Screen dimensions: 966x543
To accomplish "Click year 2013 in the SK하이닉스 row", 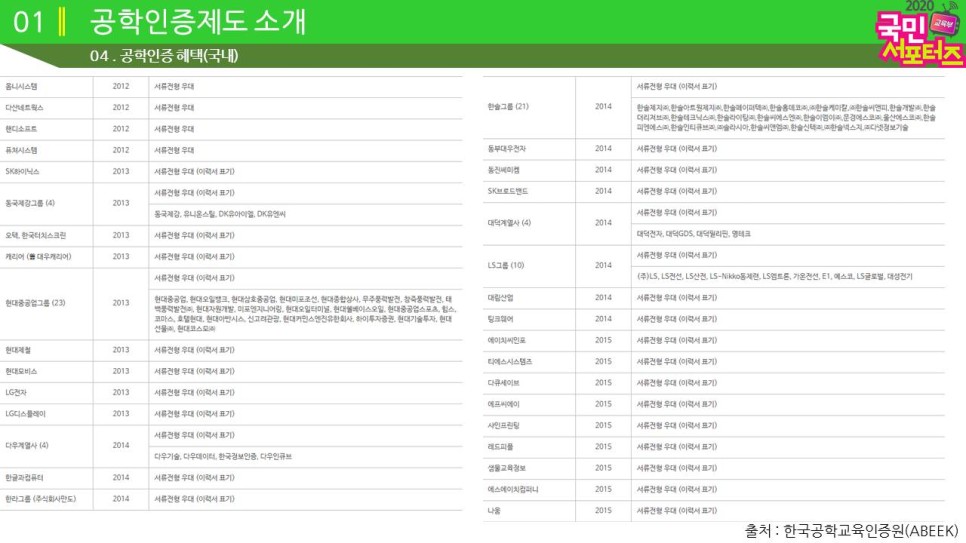I will (121, 171).
